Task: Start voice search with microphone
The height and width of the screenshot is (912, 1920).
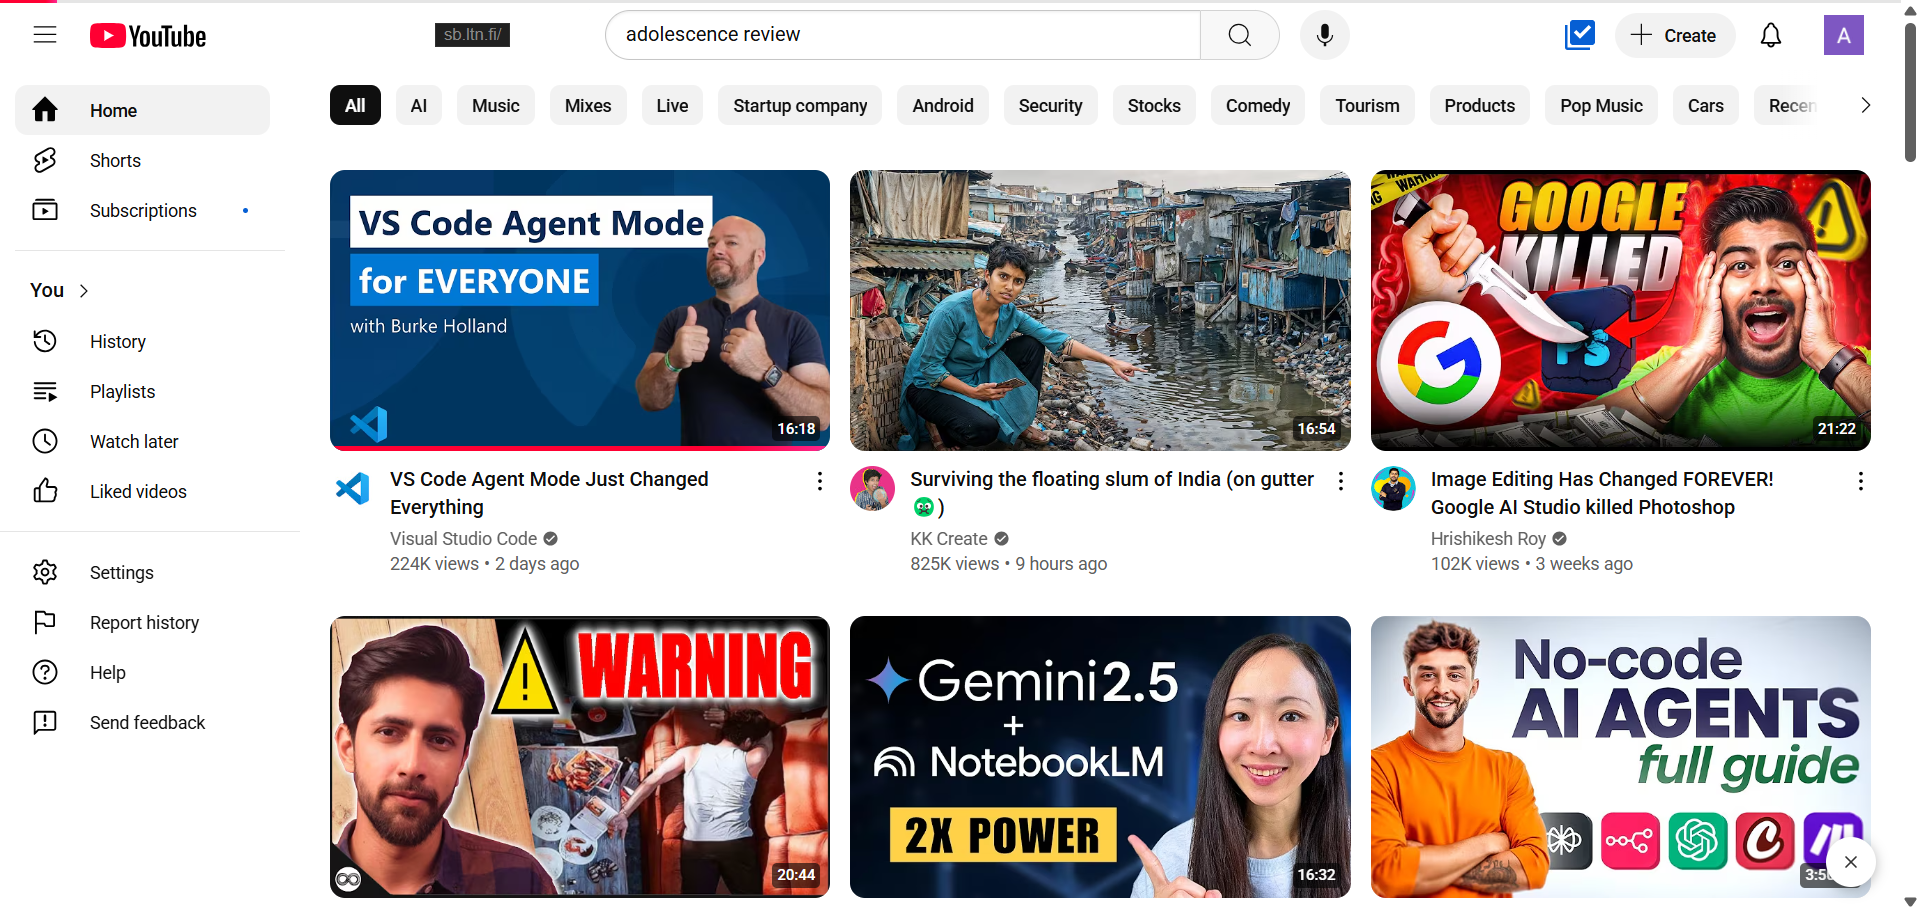Action: coord(1325,35)
